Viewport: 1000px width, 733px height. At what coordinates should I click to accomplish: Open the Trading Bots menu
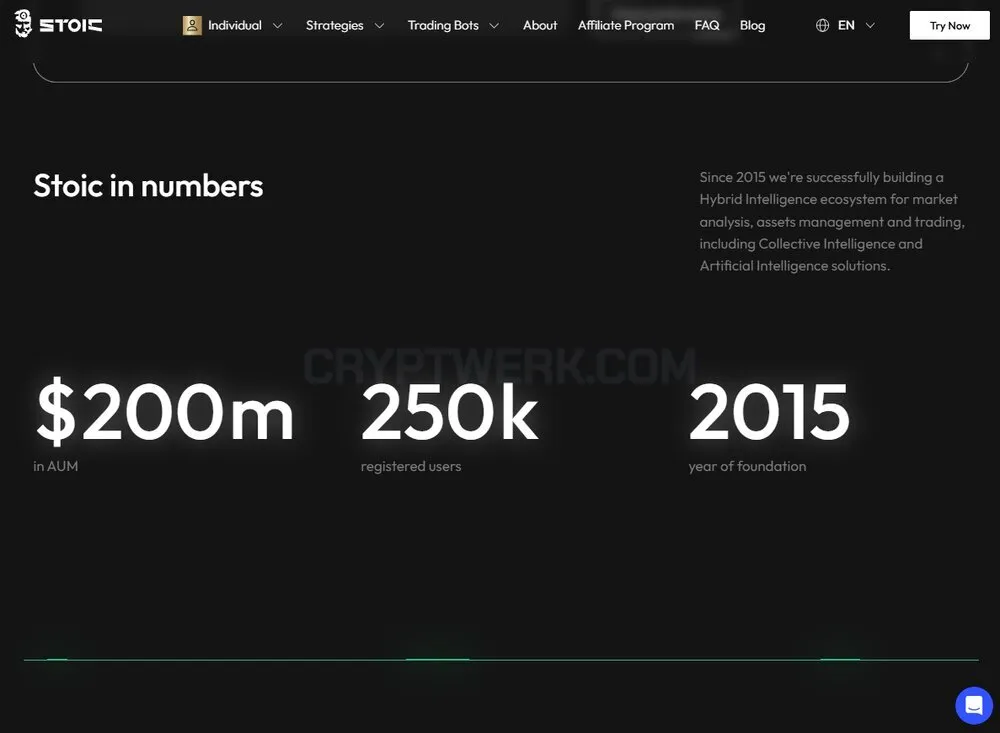(x=443, y=26)
